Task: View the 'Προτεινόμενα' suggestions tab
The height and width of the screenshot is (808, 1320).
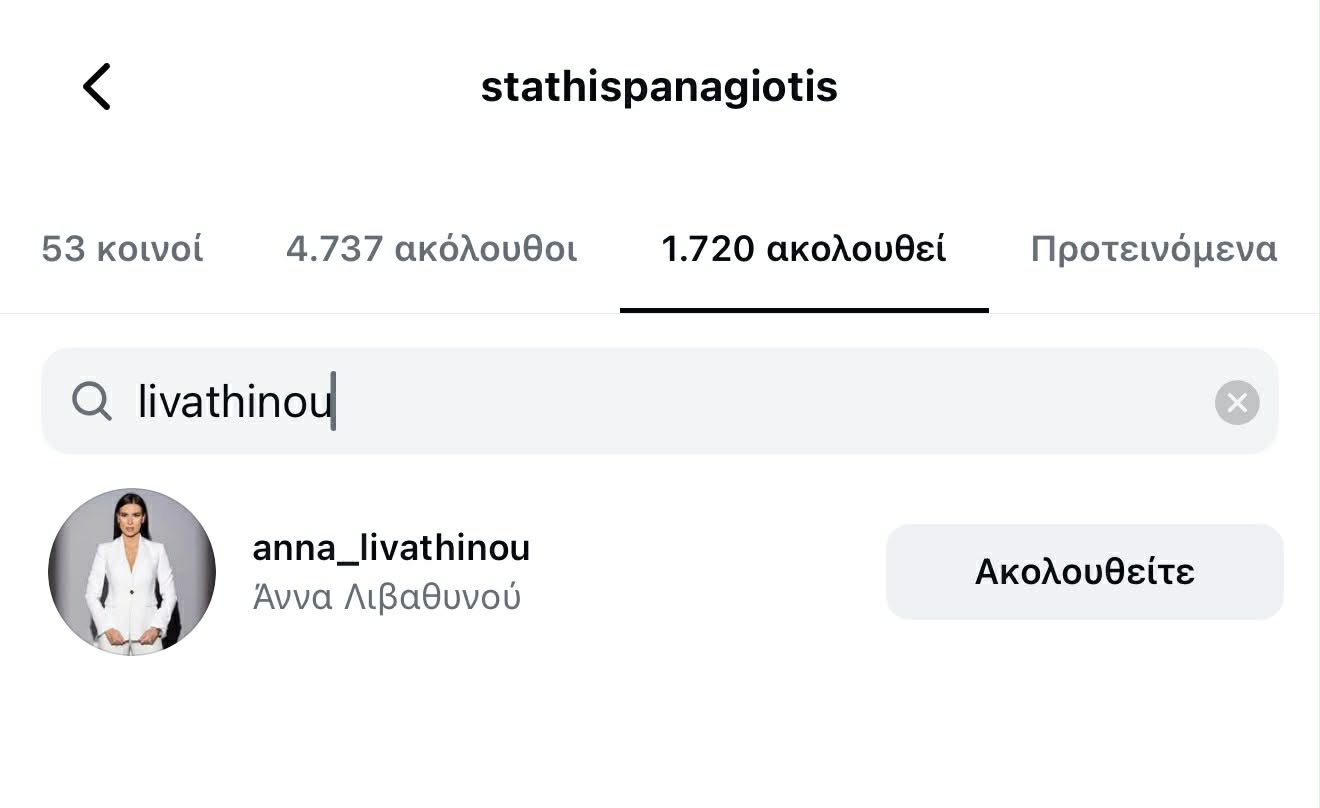Action: [1153, 249]
